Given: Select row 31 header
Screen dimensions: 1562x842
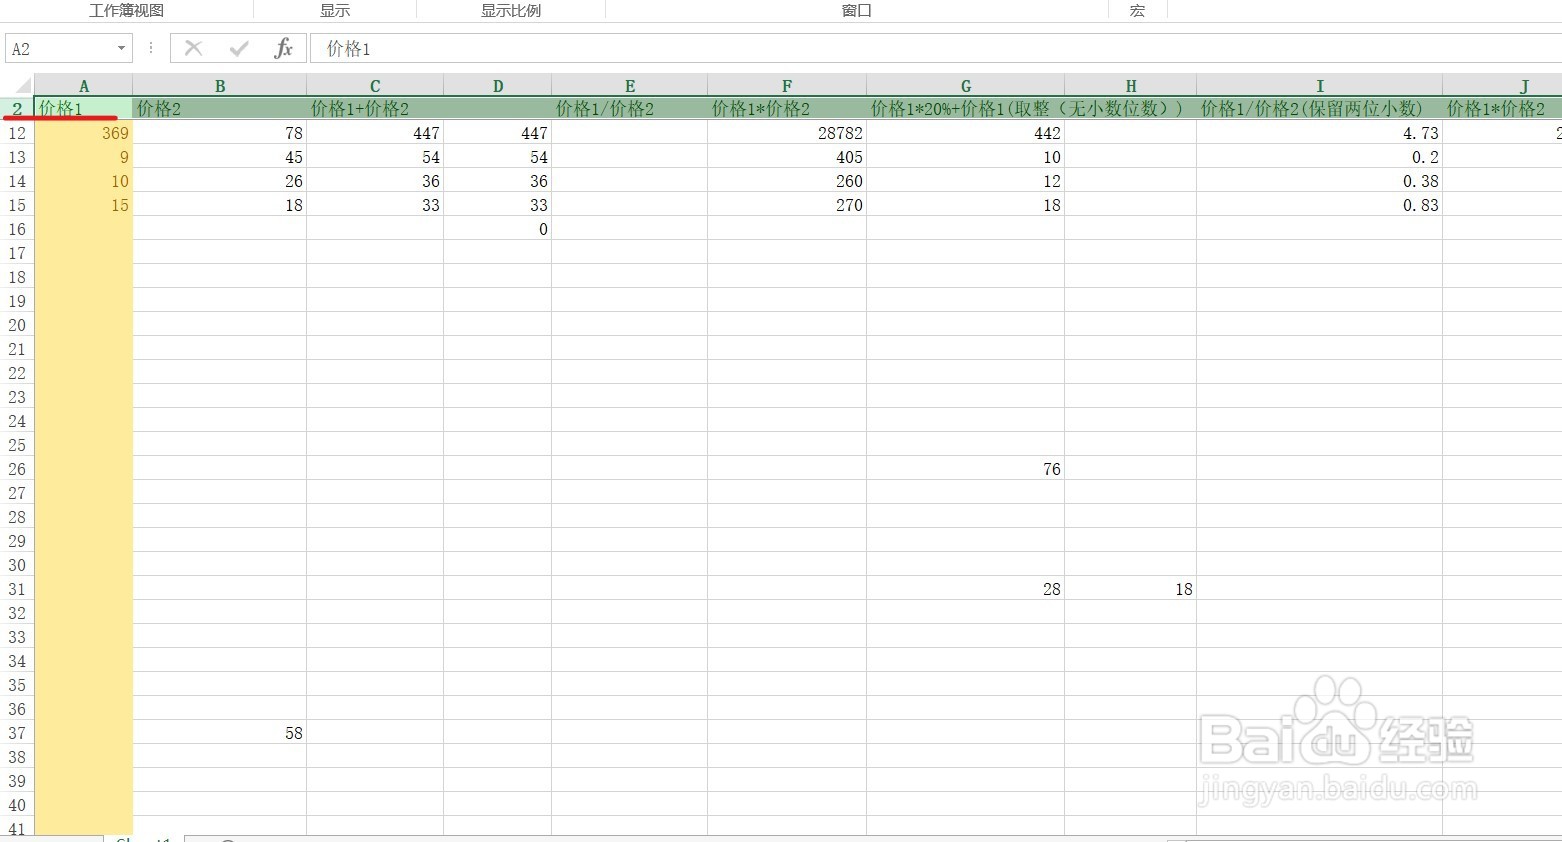Looking at the screenshot, I should (17, 589).
